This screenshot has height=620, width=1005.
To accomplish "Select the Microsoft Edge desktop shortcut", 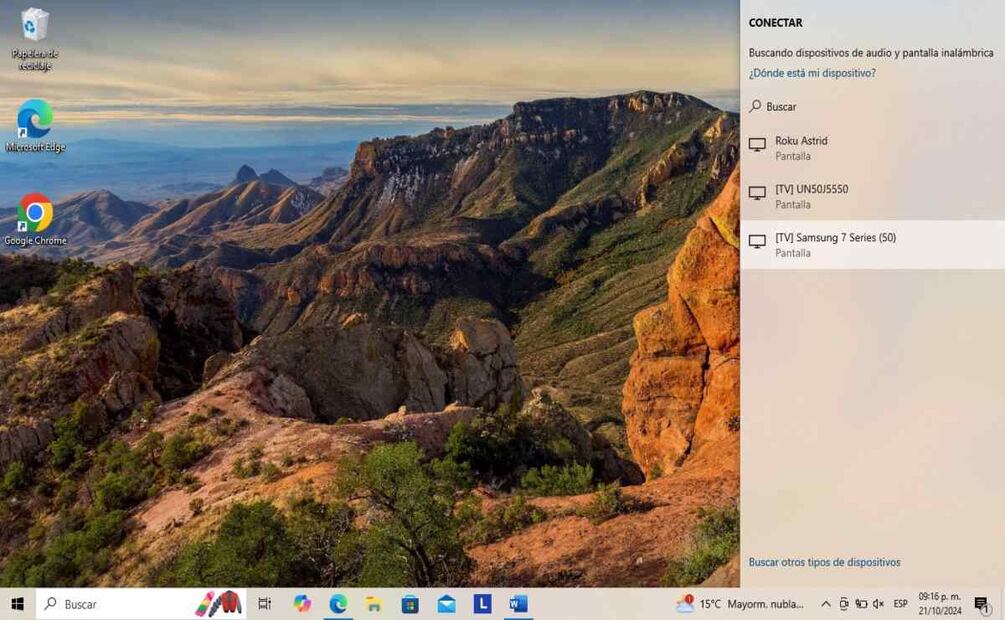I will pos(35,120).
